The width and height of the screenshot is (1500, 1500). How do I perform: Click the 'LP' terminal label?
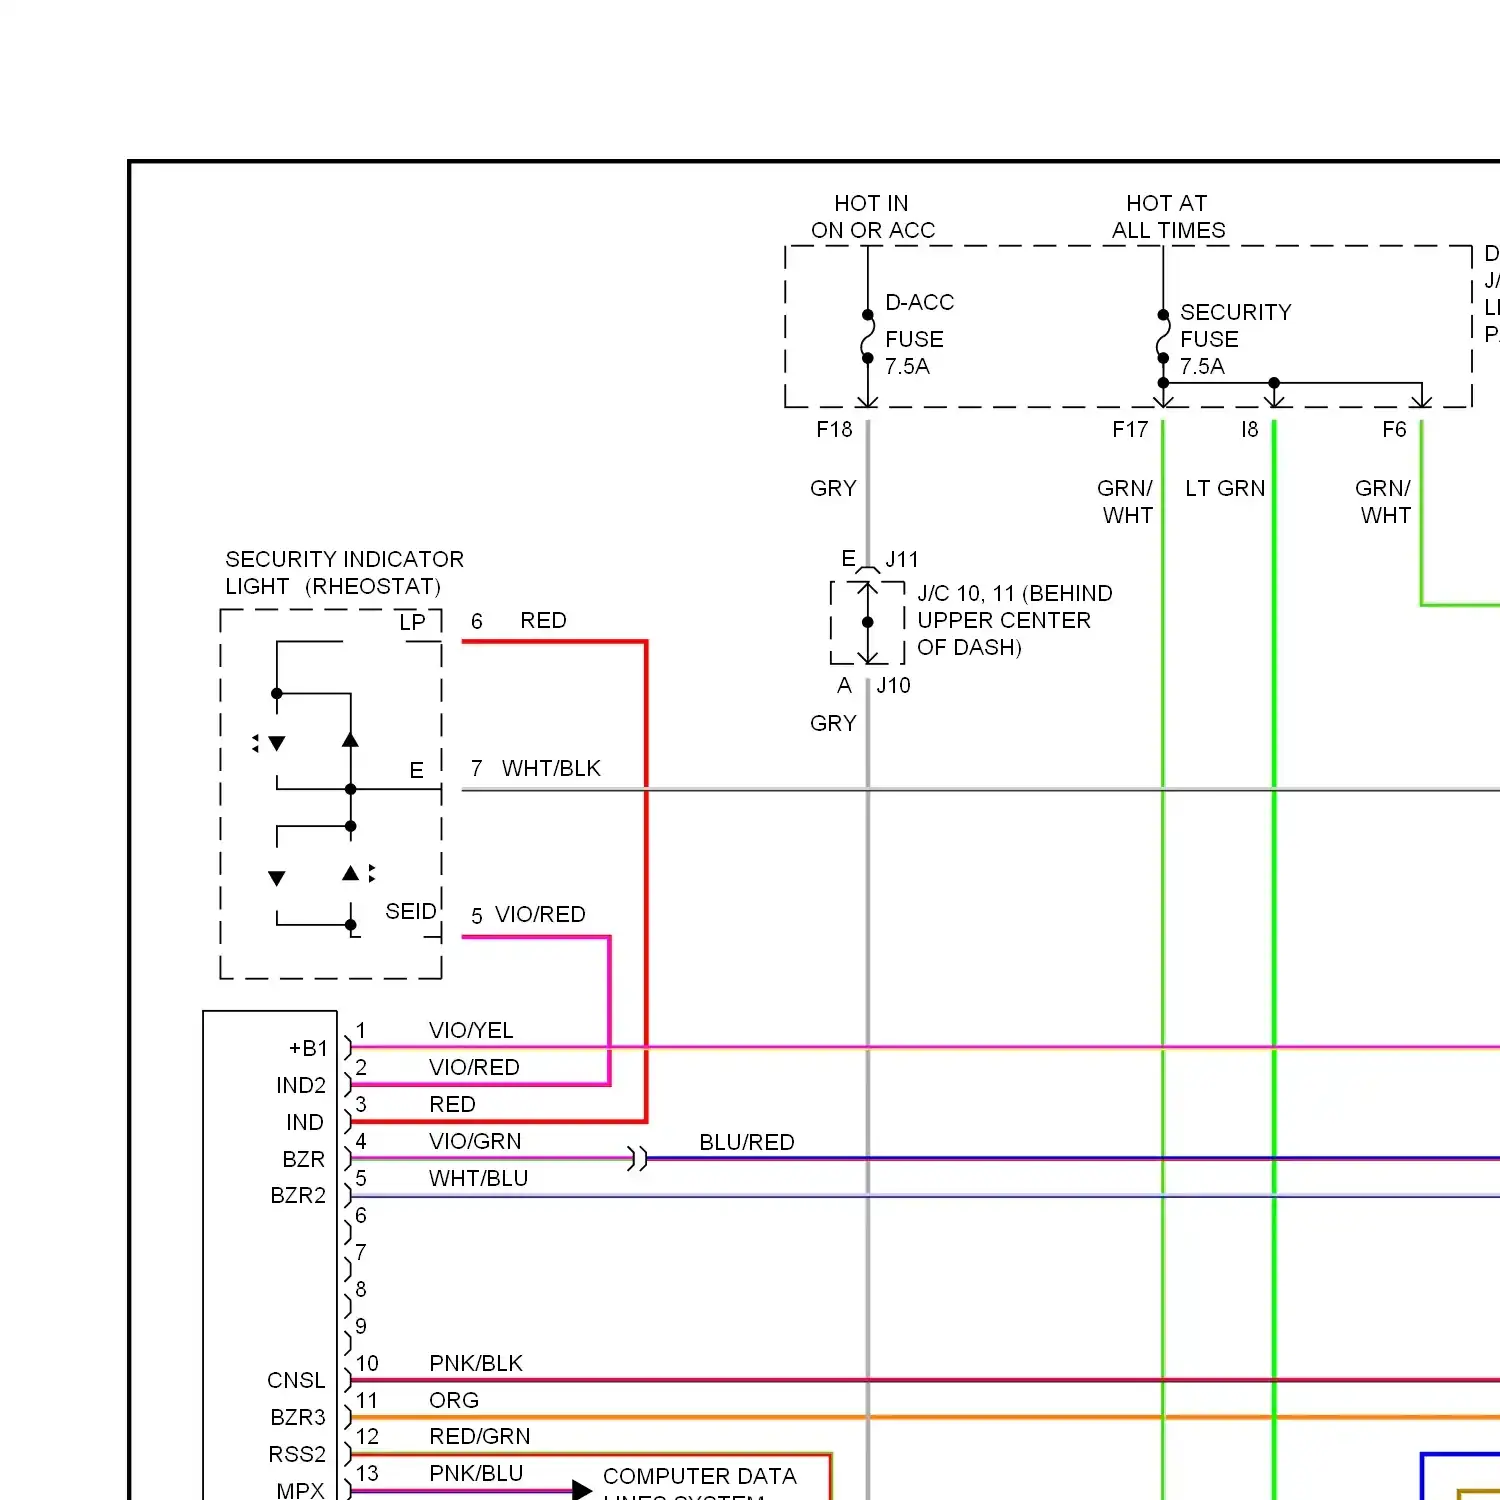[x=412, y=622]
